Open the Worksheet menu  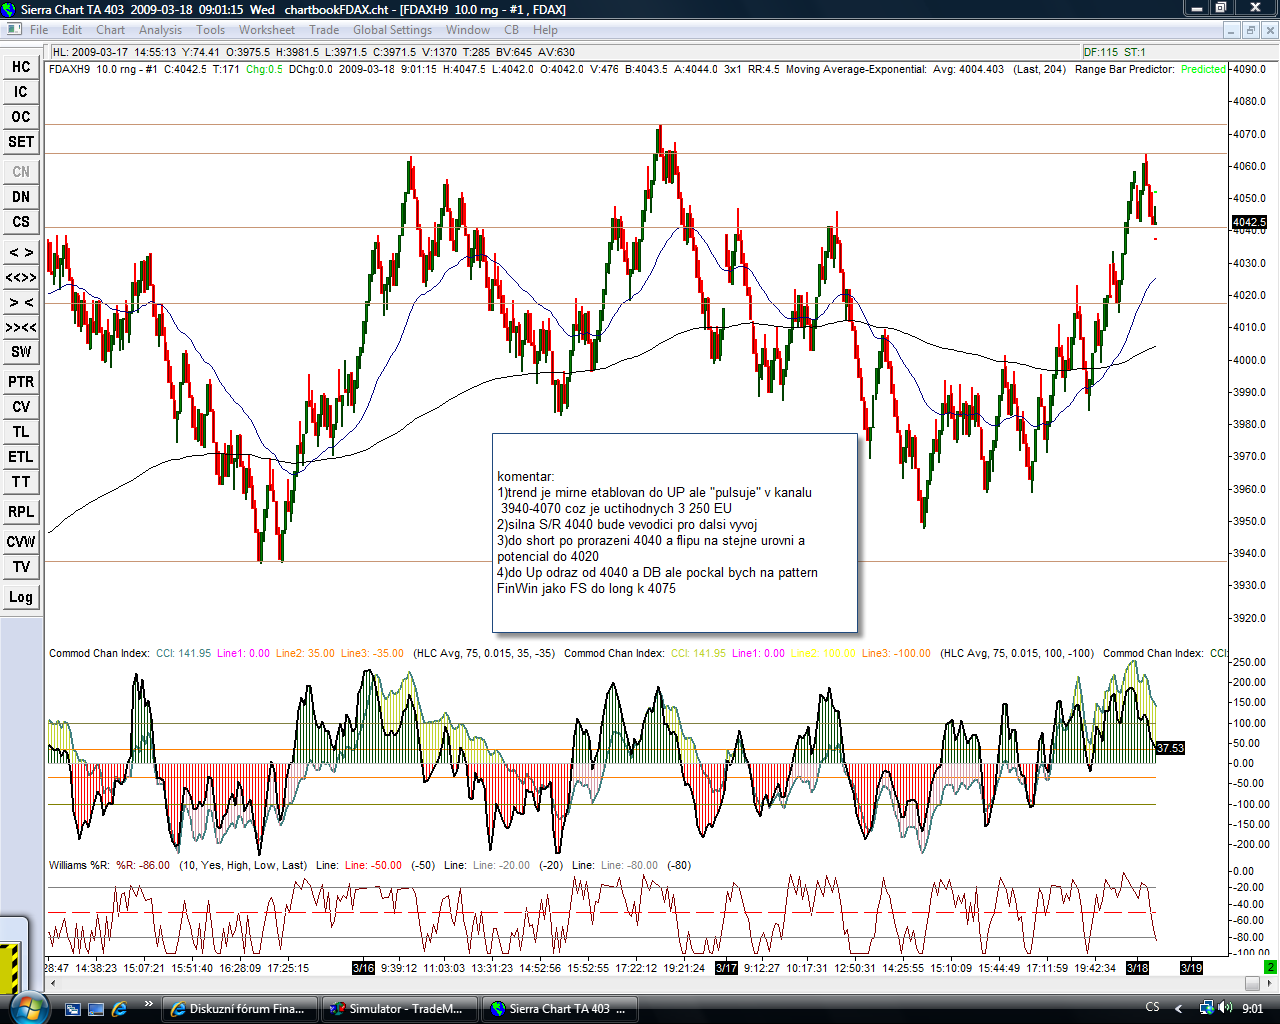(x=267, y=30)
